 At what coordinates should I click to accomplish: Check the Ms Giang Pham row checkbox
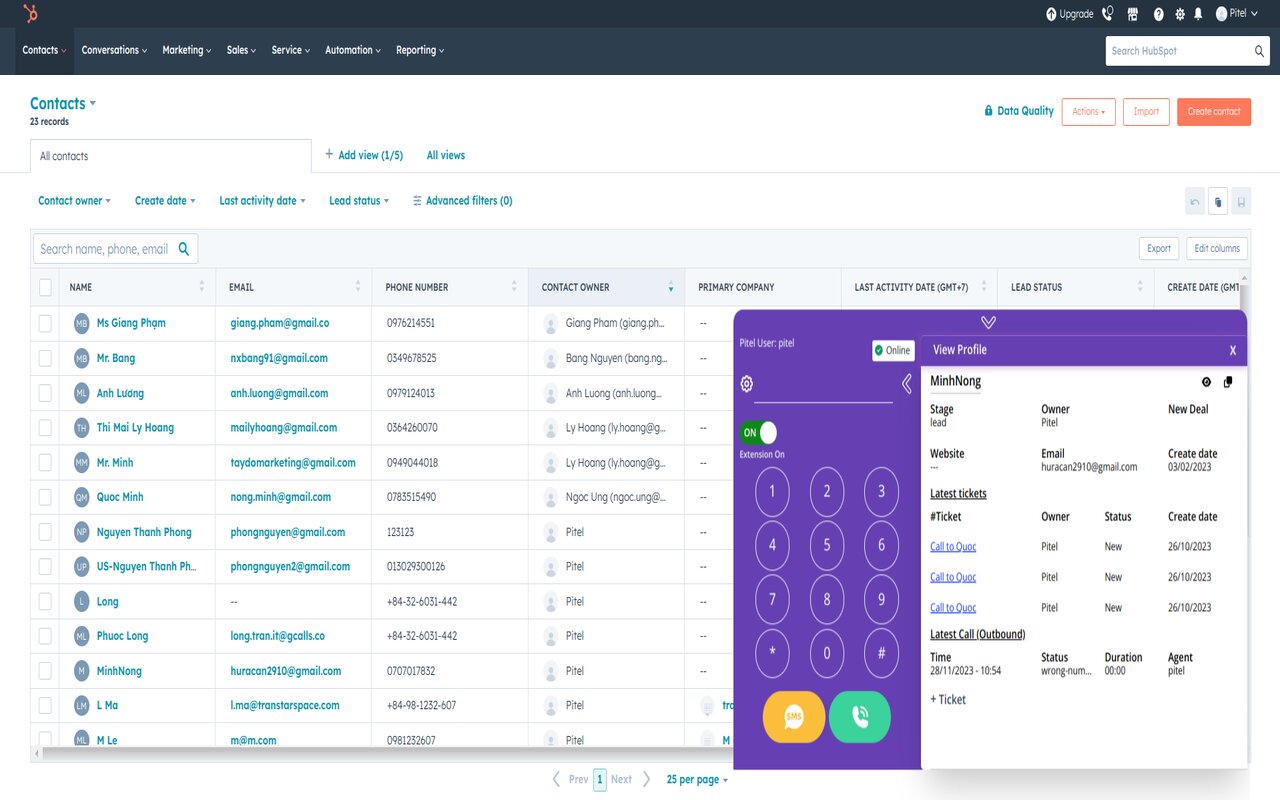point(45,324)
